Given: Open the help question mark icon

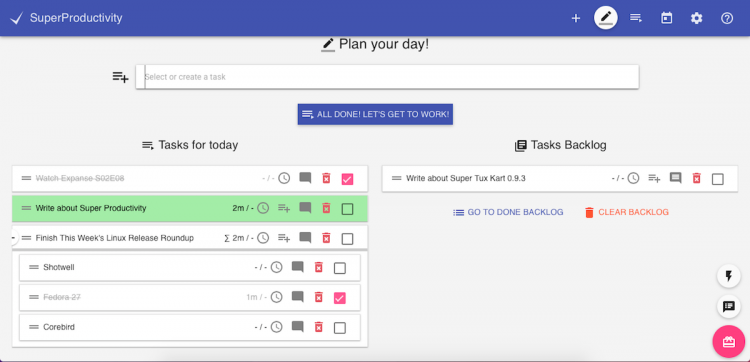Looking at the screenshot, I should click(727, 18).
